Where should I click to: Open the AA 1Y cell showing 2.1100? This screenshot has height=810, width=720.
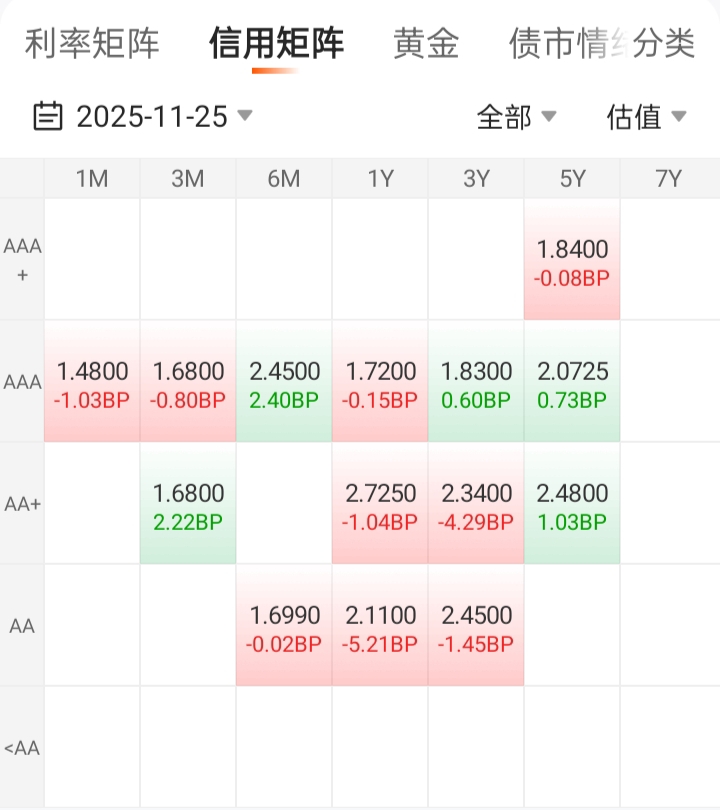[380, 626]
